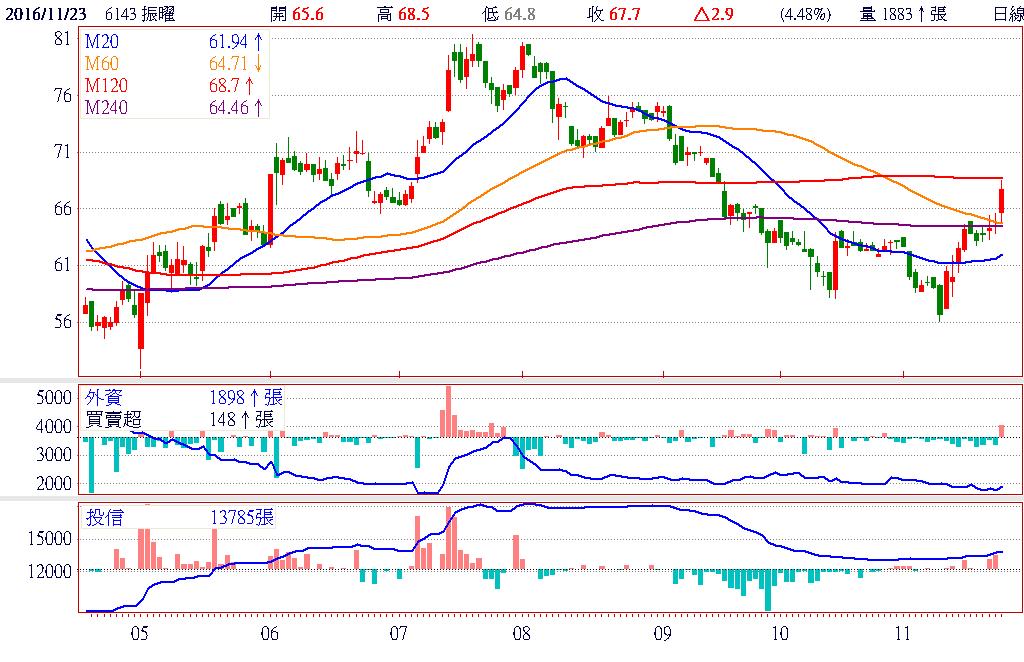Click the high price 高 68.5
This screenshot has width=1024, height=662.
pos(403,14)
